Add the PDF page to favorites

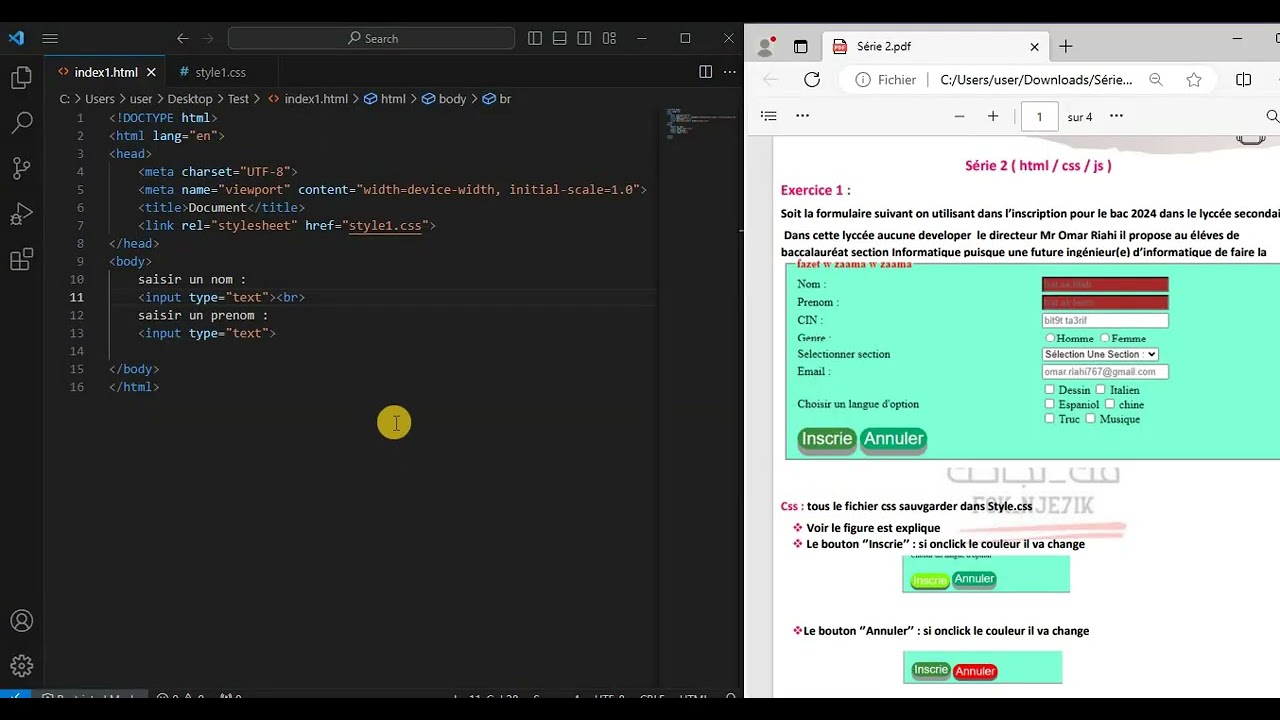1193,80
